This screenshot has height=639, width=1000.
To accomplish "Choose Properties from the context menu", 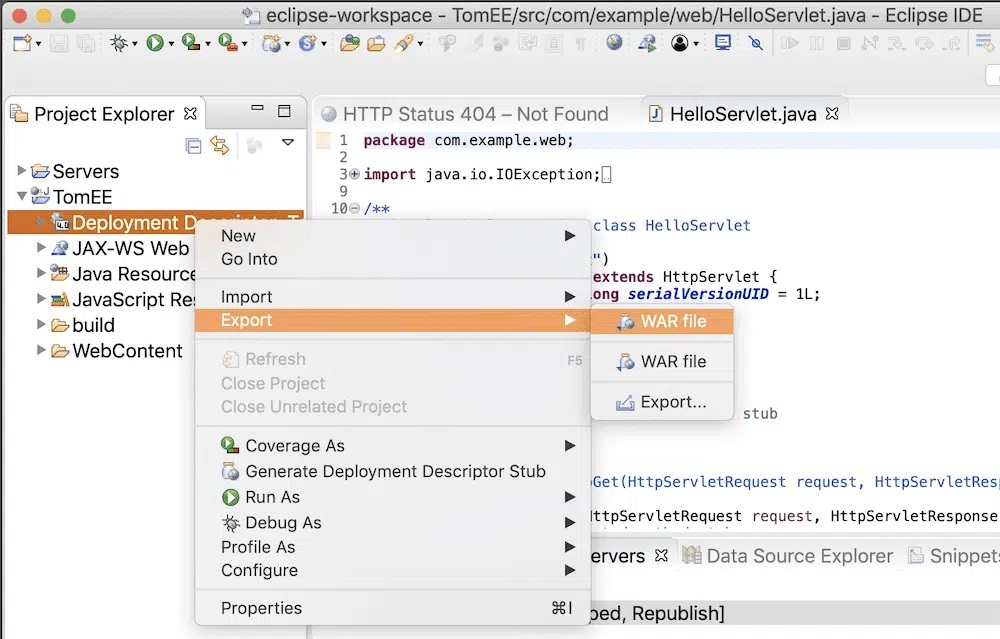I will [x=261, y=608].
